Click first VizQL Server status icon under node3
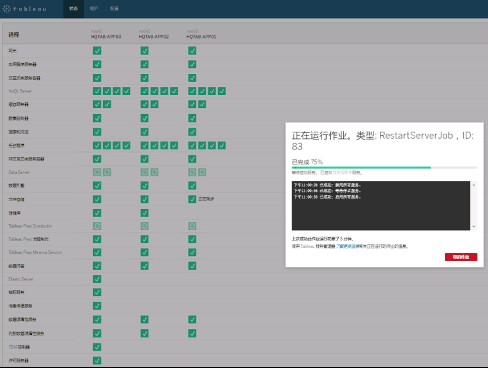 192,91
